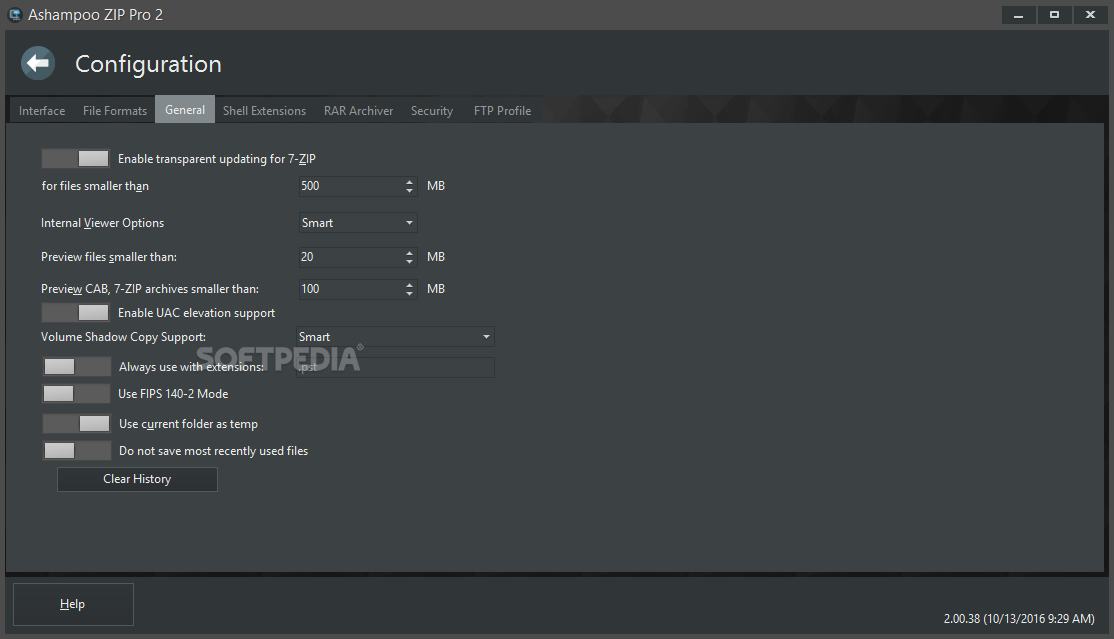Viewport: 1114px width, 639px height.
Task: Open the Internal Viewer Options dropdown
Action: pyautogui.click(x=357, y=222)
